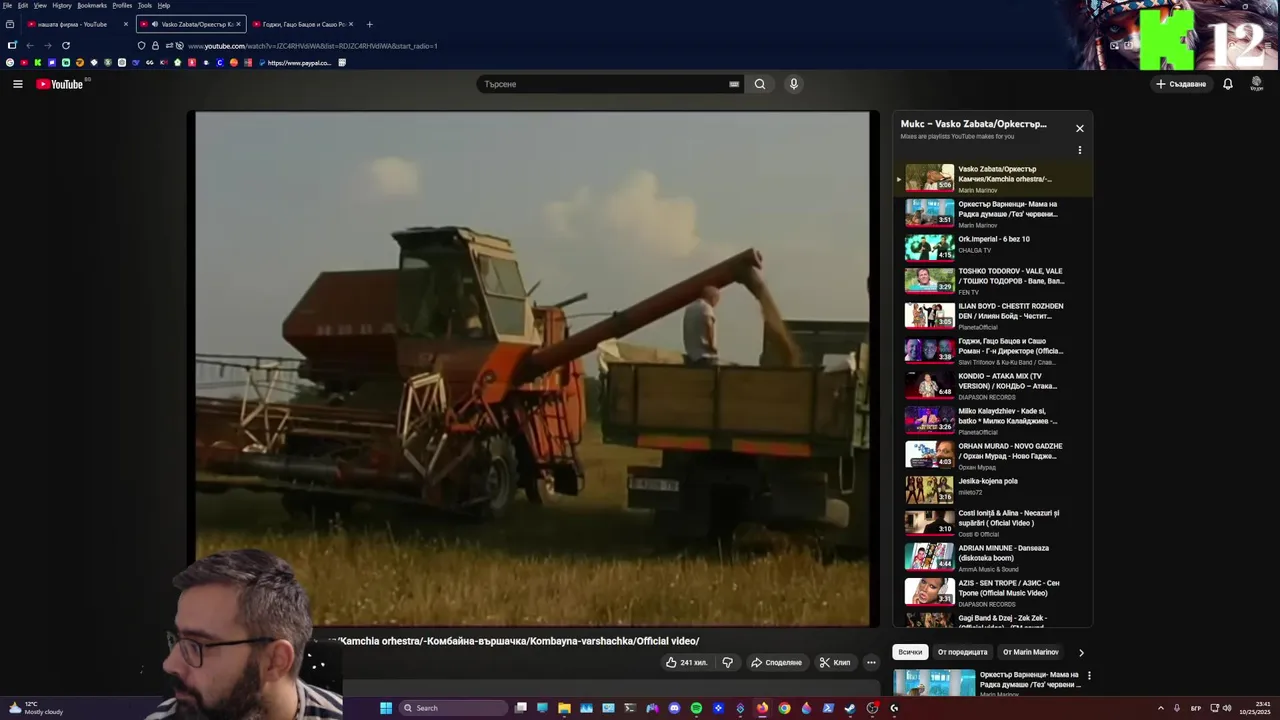This screenshot has height=720, width=1280.
Task: Open File Explorer from the taskbar
Action: pos(564,708)
